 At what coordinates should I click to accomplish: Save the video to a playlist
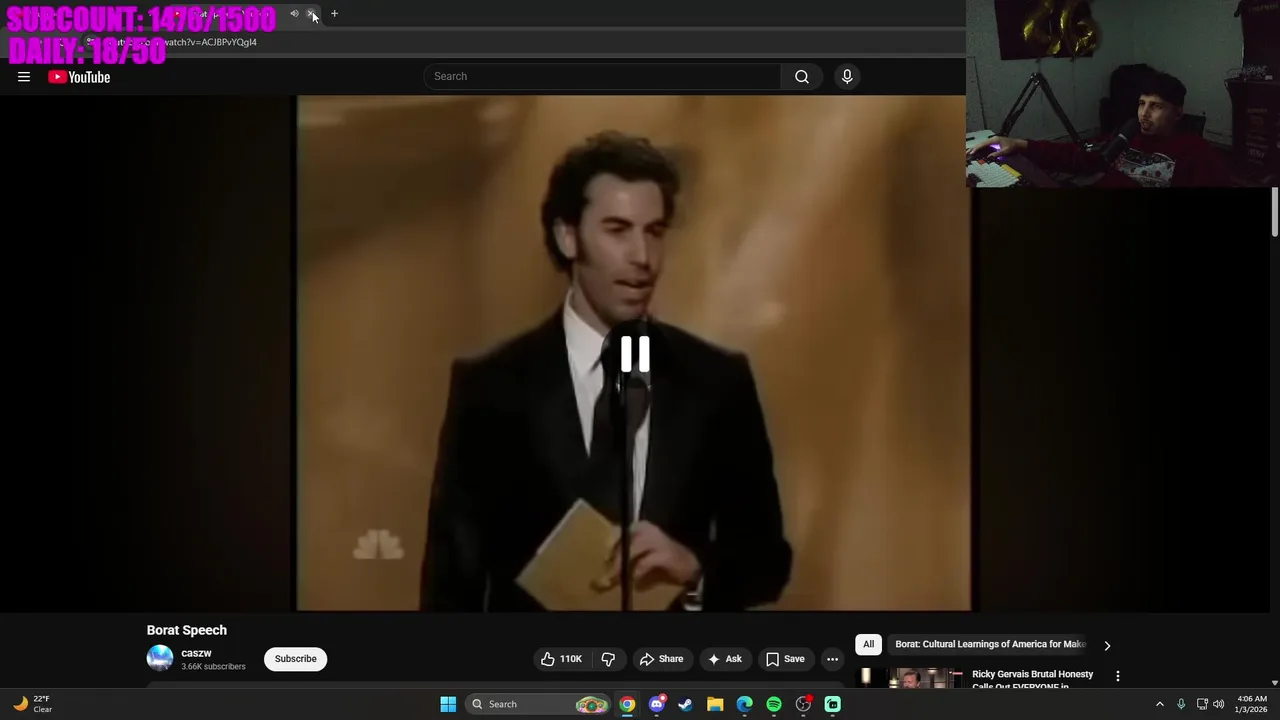785,659
